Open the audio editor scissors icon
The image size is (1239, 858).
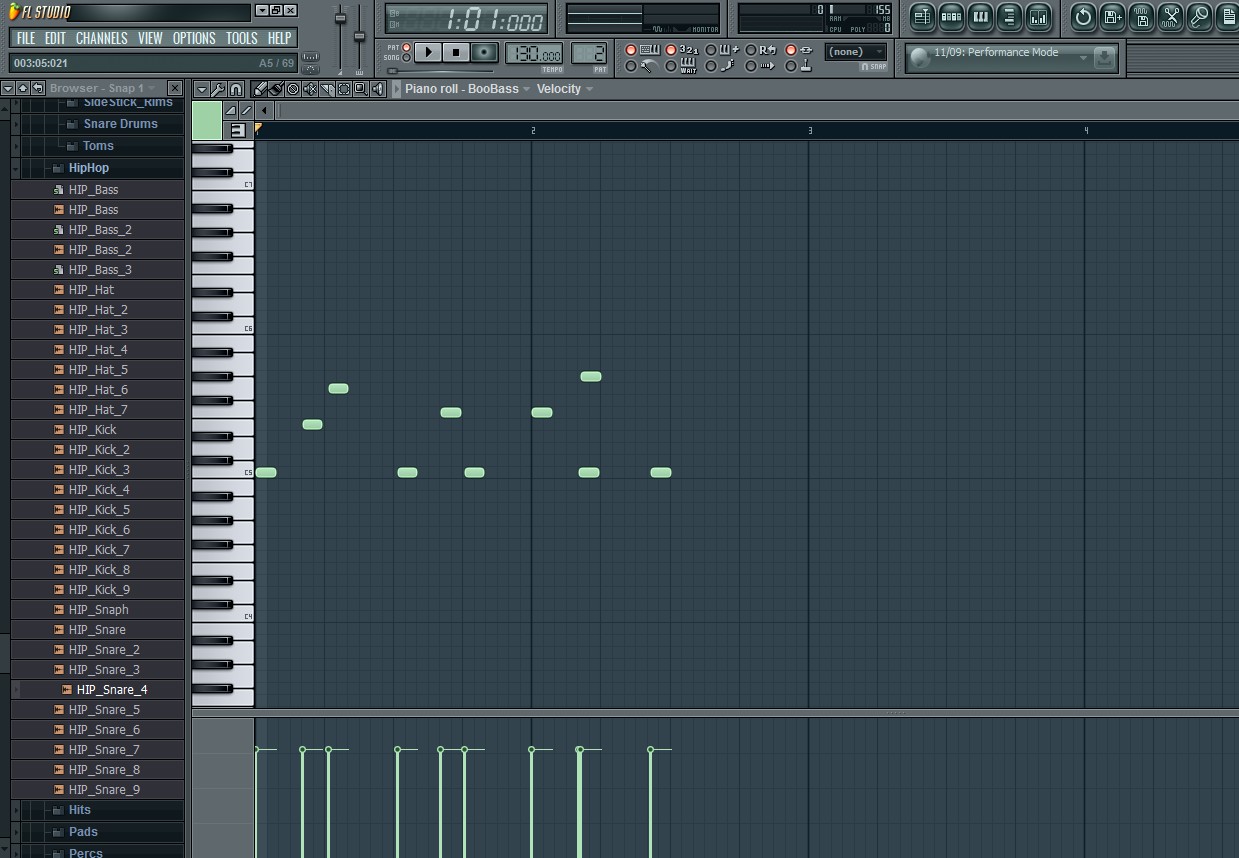[x=1170, y=17]
